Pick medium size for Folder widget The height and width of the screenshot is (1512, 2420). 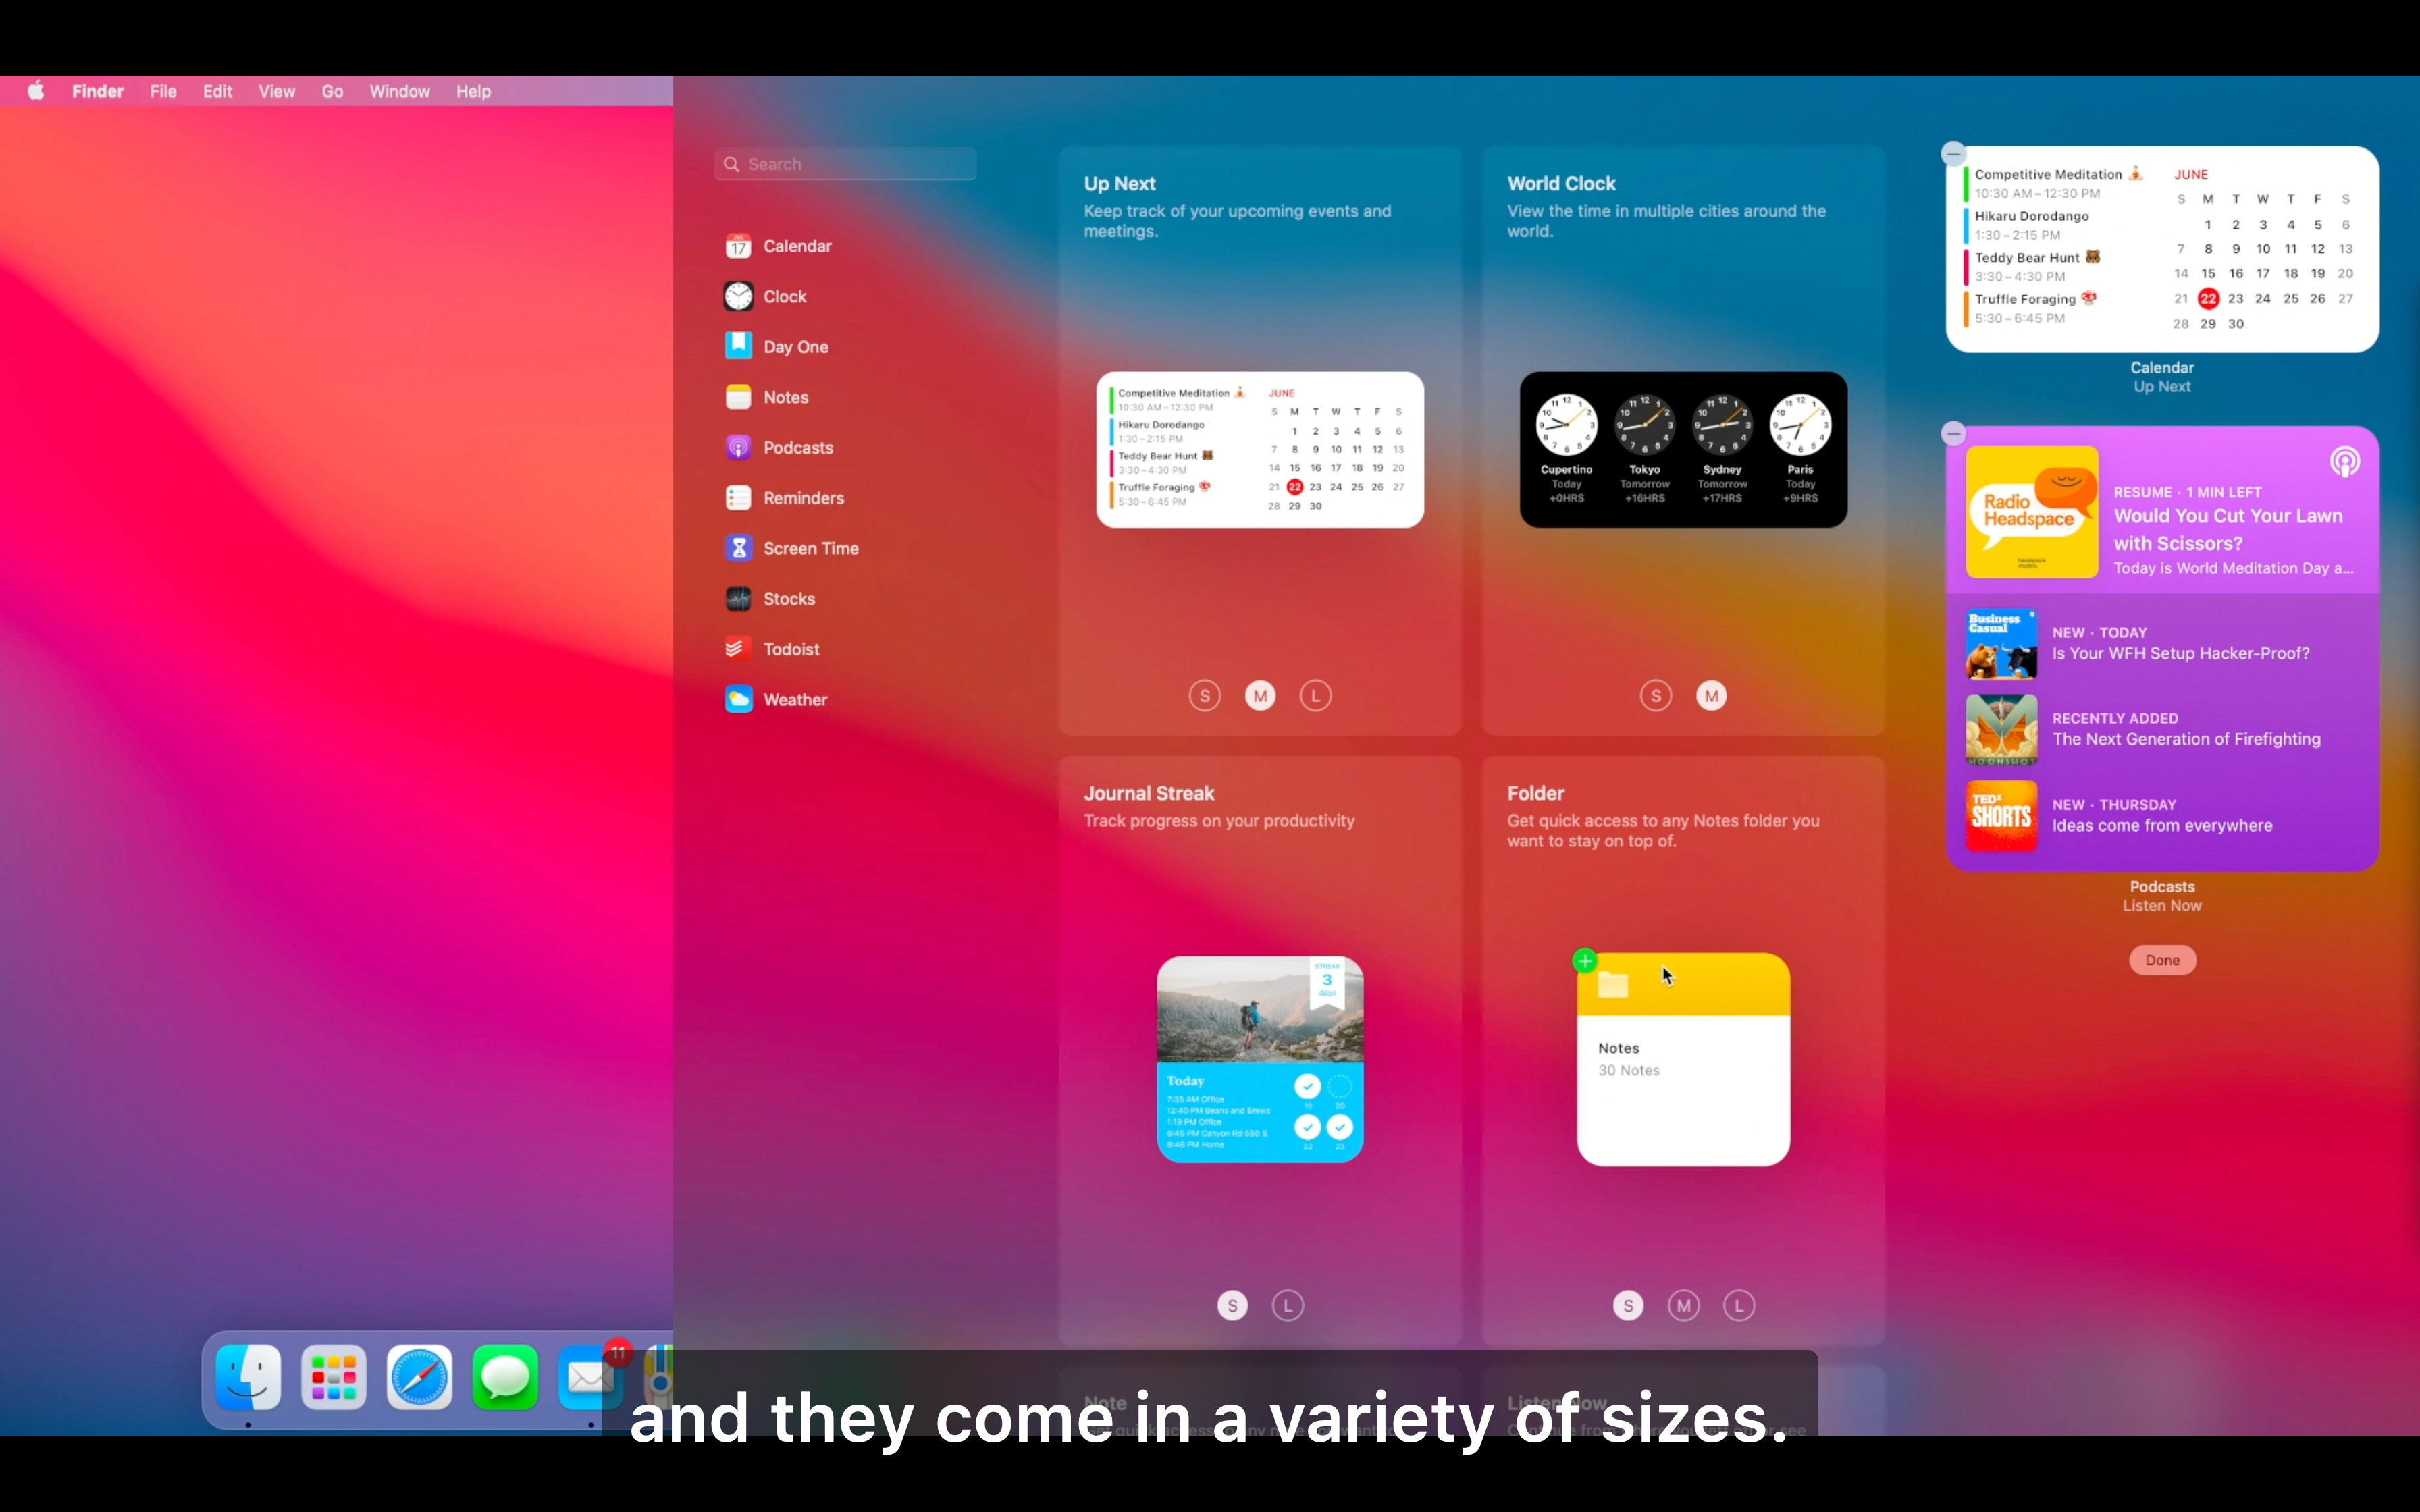pos(1684,1306)
